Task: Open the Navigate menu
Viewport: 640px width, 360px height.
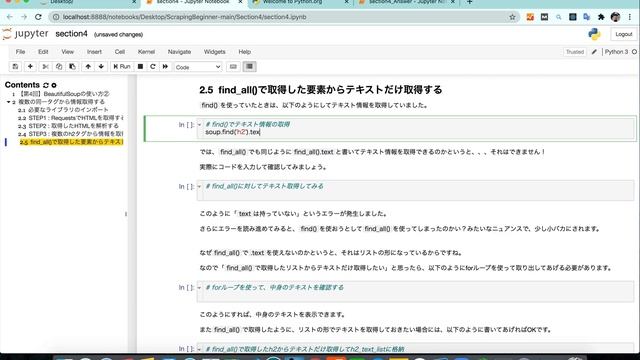Action: click(179, 52)
